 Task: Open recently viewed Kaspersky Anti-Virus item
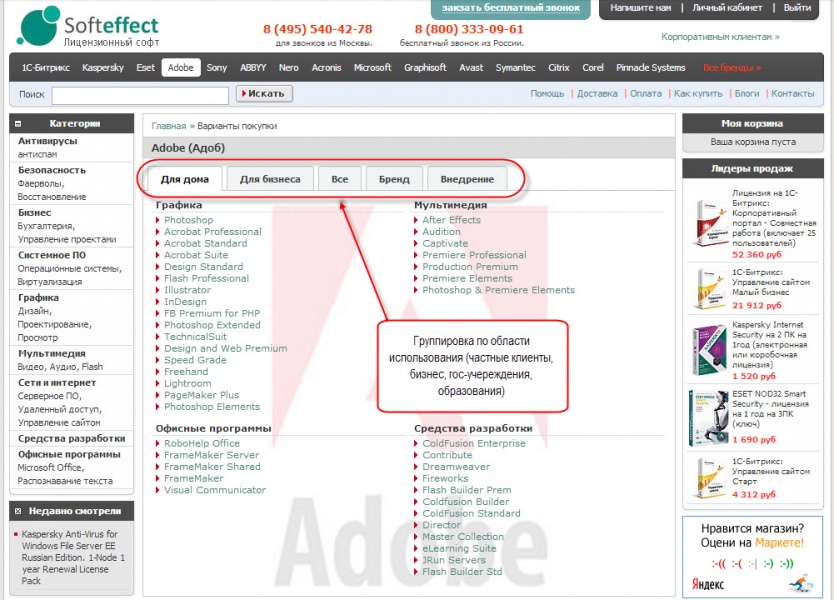73,557
